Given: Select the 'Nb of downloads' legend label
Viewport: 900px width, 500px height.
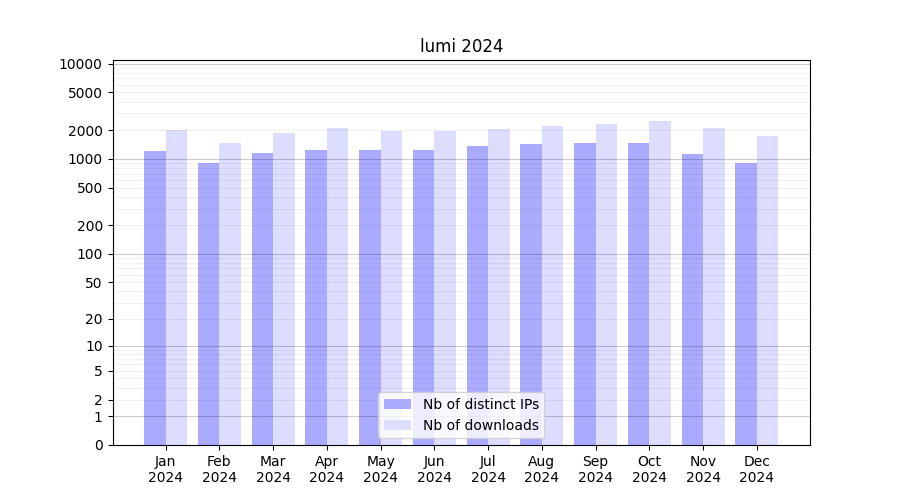Looking at the screenshot, I should click(480, 425).
